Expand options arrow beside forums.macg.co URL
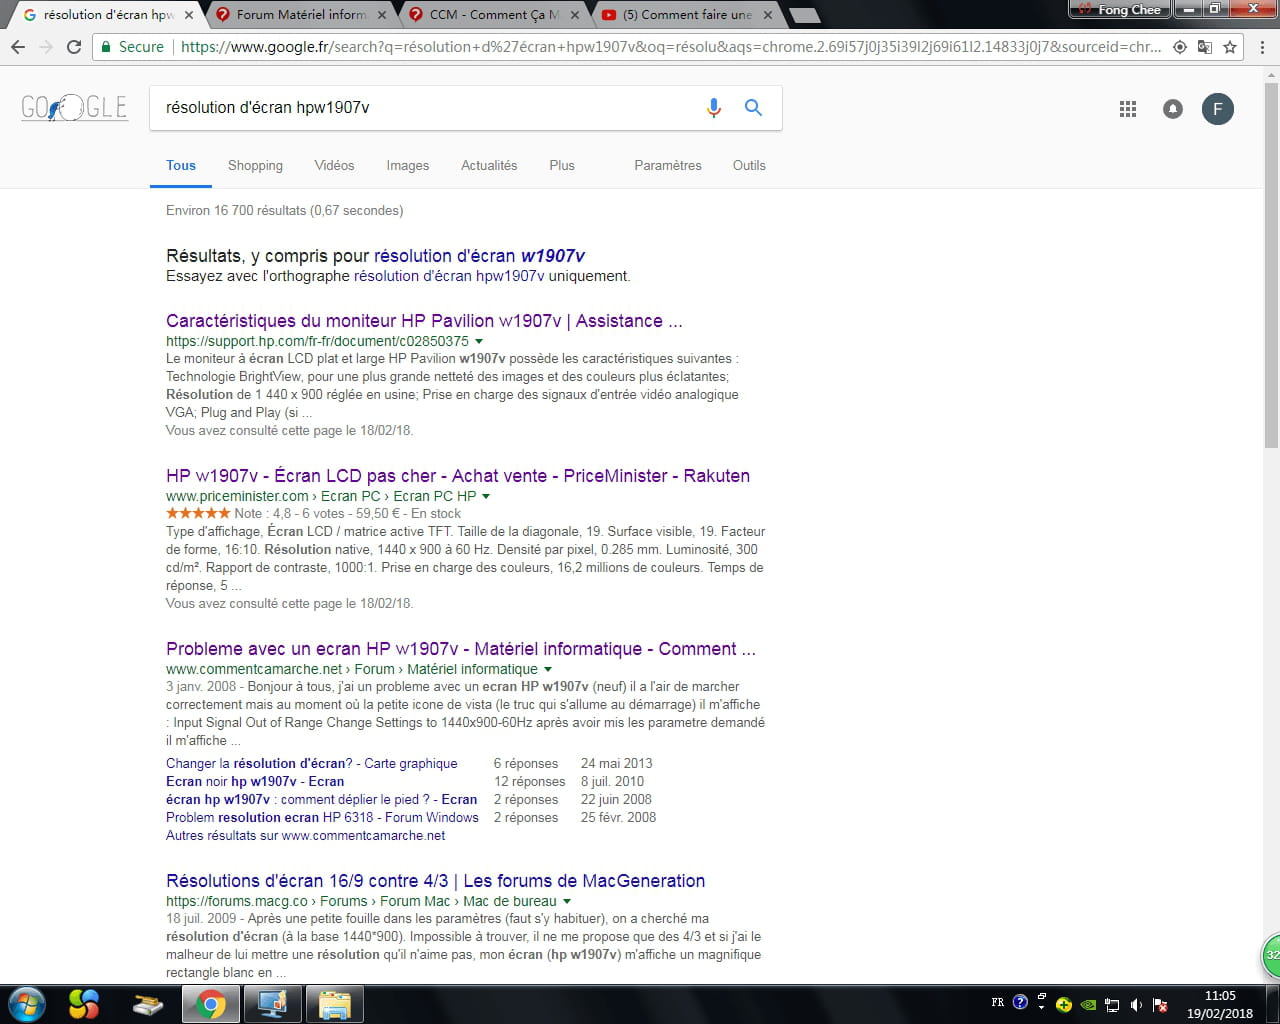1280x1024 pixels. [x=567, y=902]
